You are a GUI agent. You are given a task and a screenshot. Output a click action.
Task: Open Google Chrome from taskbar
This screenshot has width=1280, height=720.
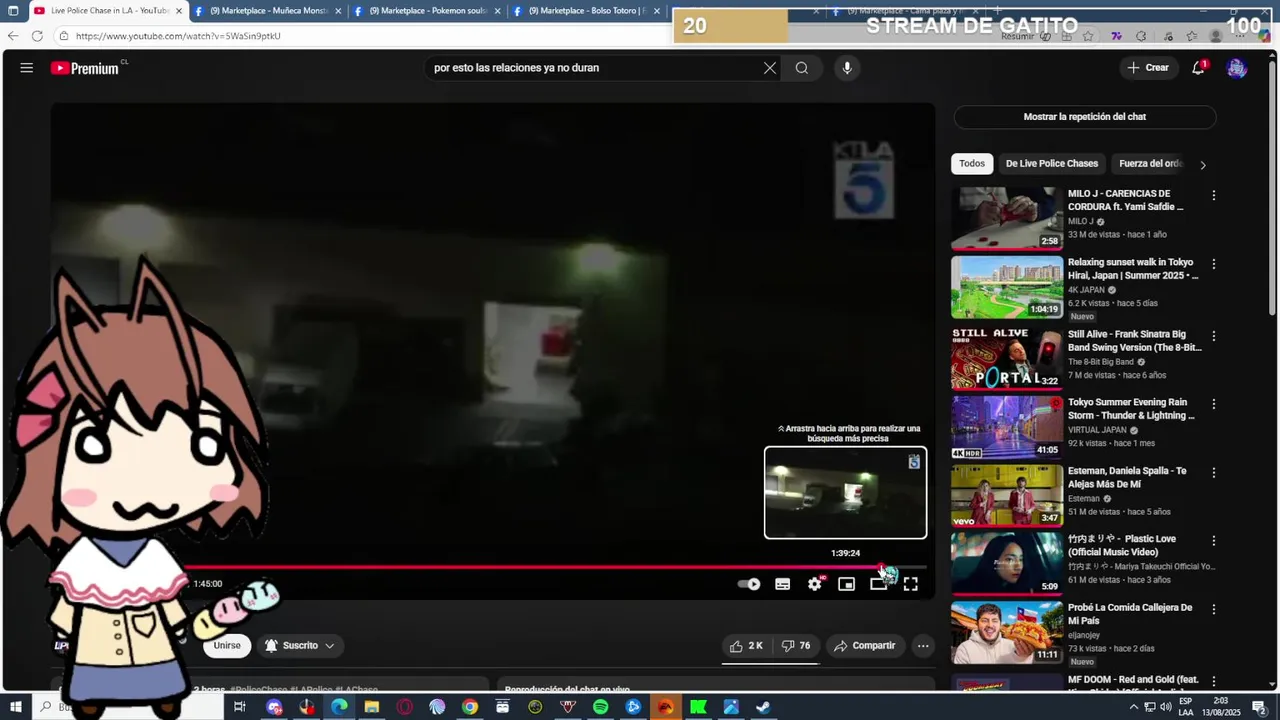[x=470, y=707]
